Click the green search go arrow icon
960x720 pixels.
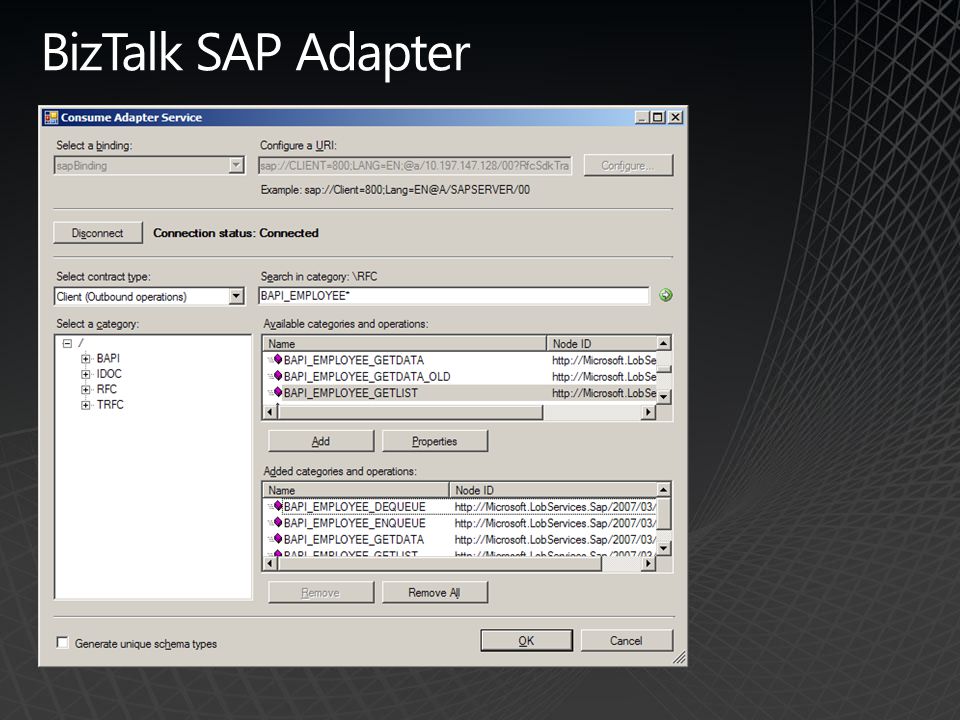pos(666,296)
